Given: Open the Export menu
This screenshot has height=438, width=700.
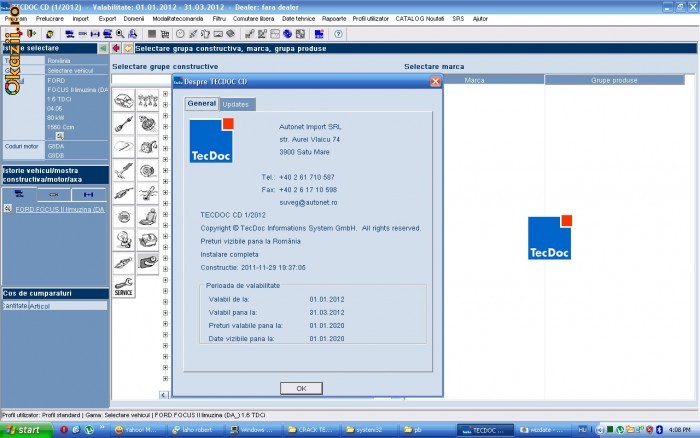Looking at the screenshot, I should pos(107,19).
